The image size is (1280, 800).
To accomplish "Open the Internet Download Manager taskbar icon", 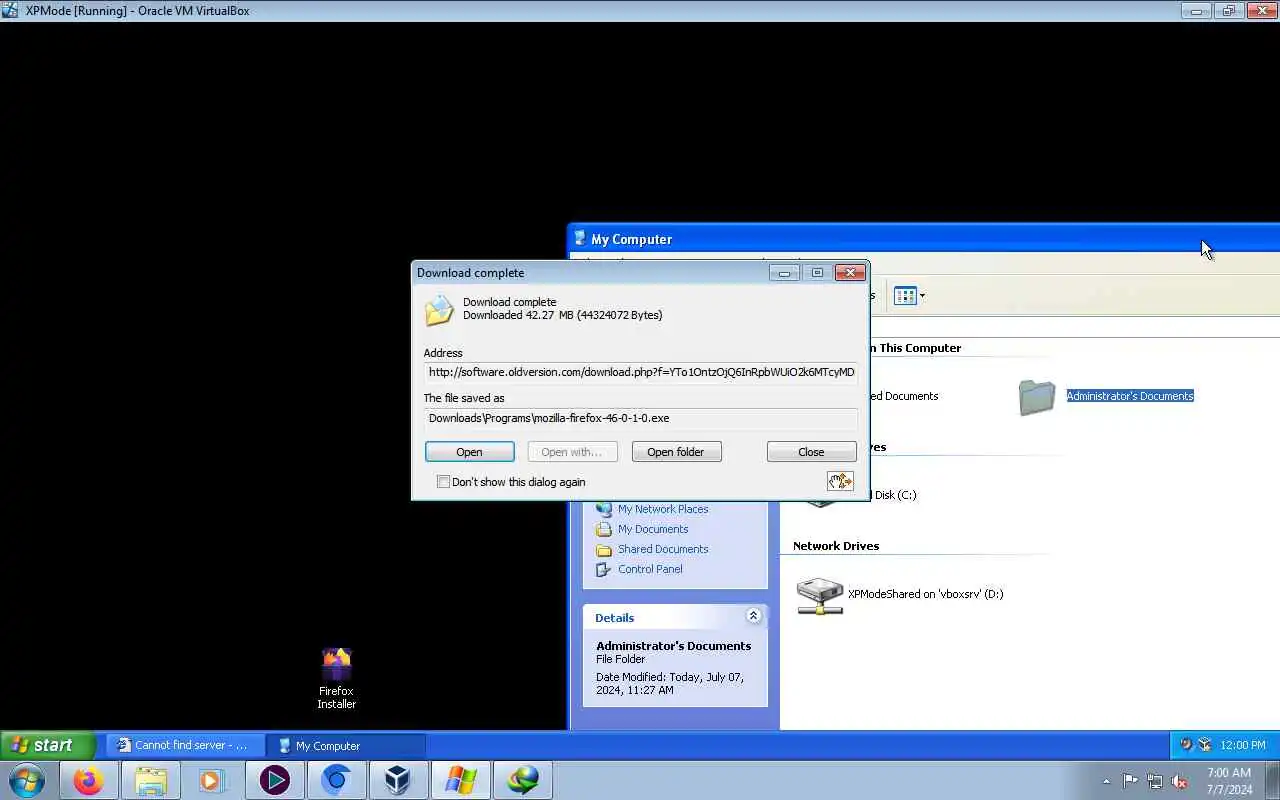I will [x=522, y=780].
